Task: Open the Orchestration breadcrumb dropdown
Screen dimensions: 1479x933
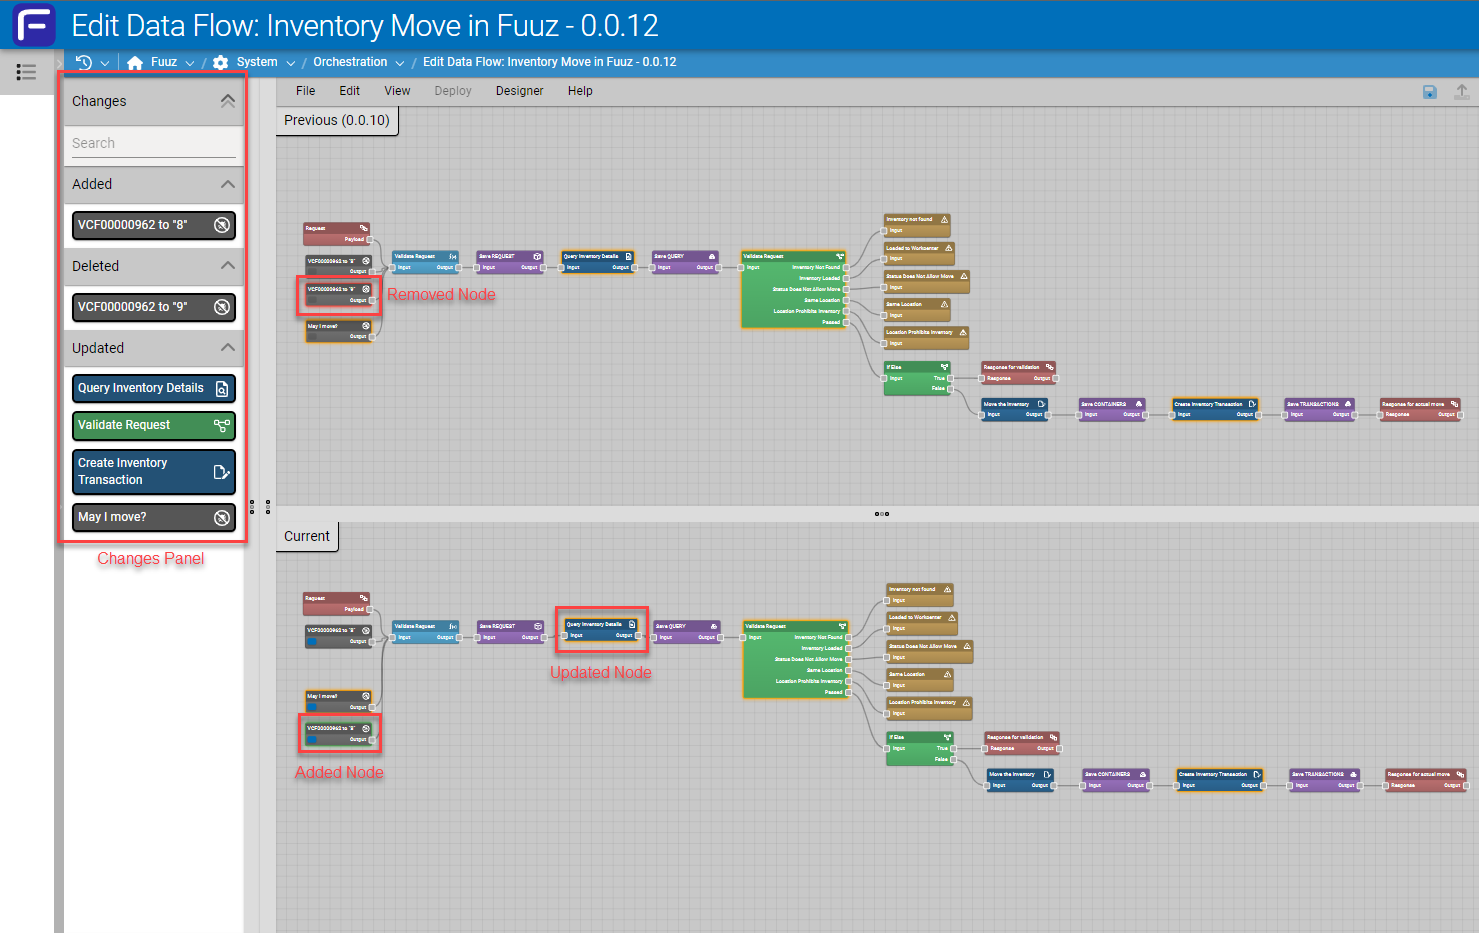Action: click(x=400, y=63)
